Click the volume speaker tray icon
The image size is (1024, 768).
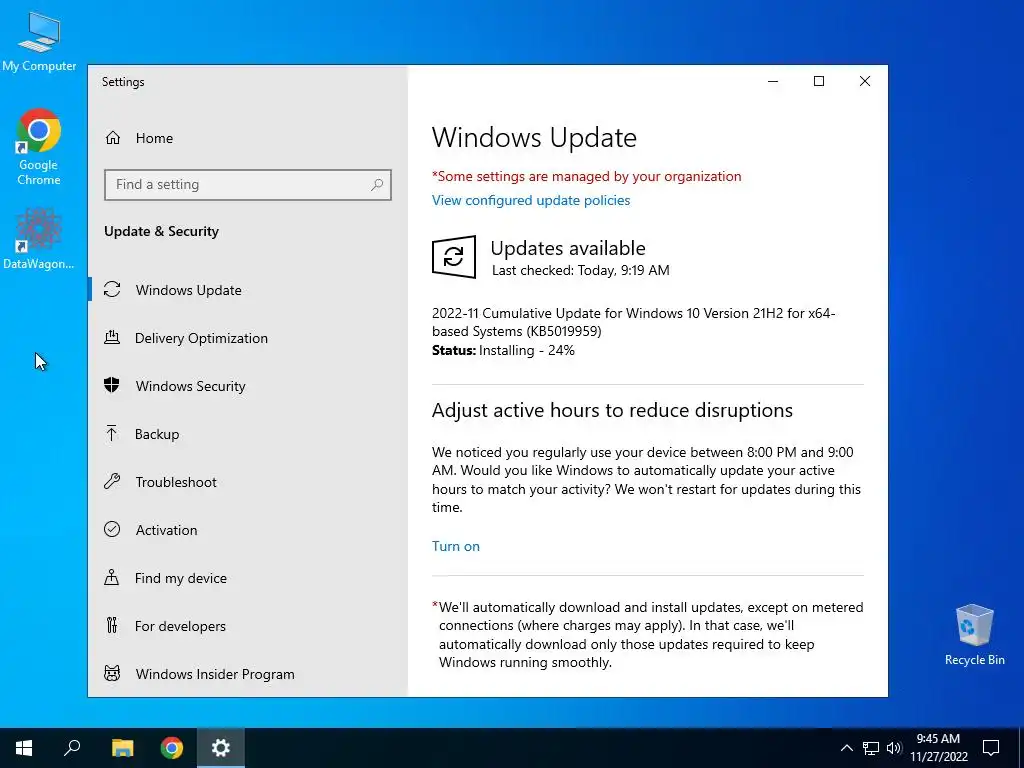click(x=894, y=748)
